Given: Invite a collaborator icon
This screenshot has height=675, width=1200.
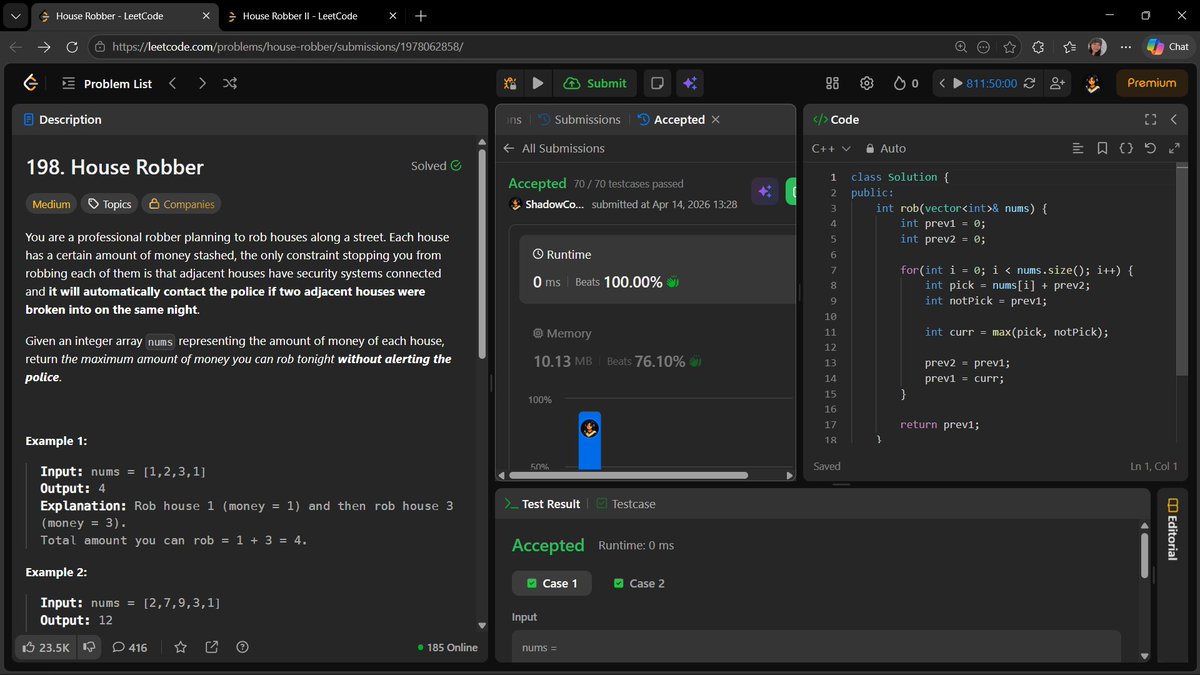Looking at the screenshot, I should tap(1057, 83).
